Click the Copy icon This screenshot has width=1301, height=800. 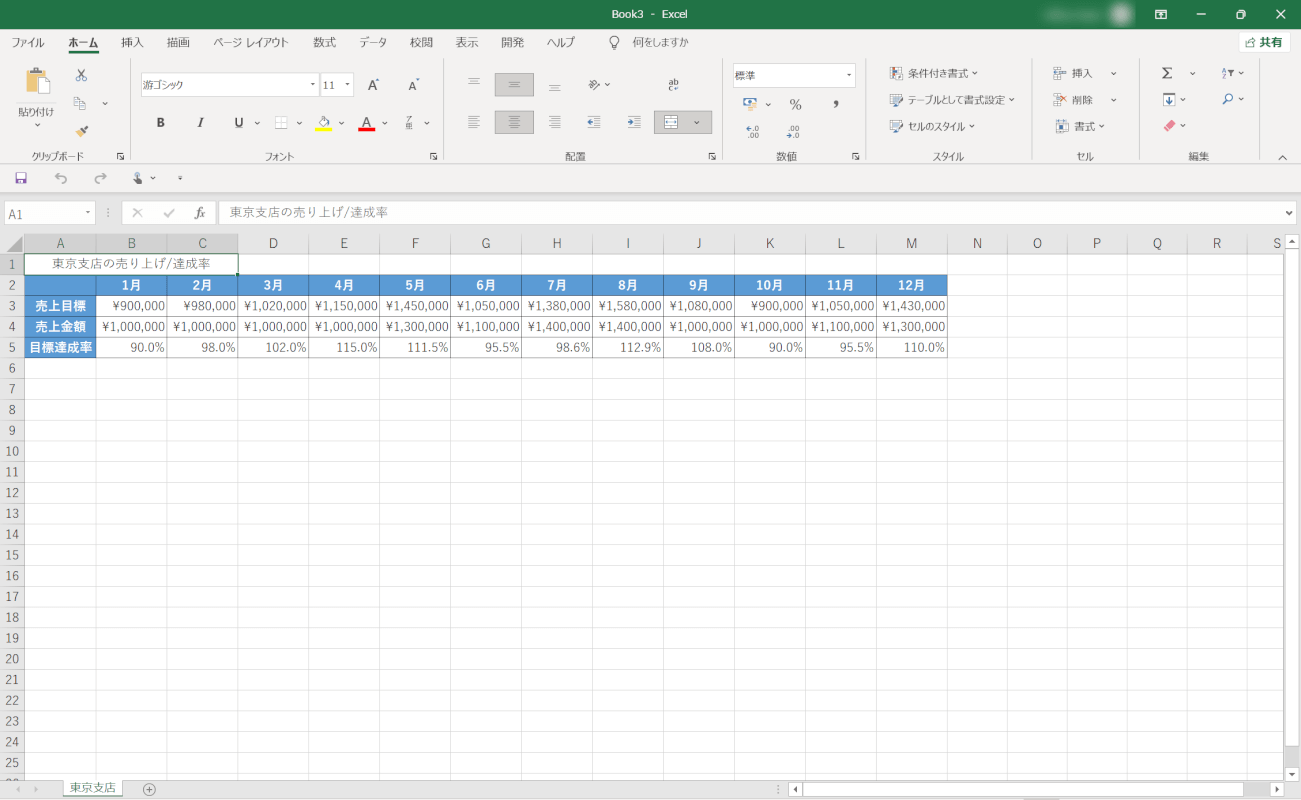(x=80, y=103)
